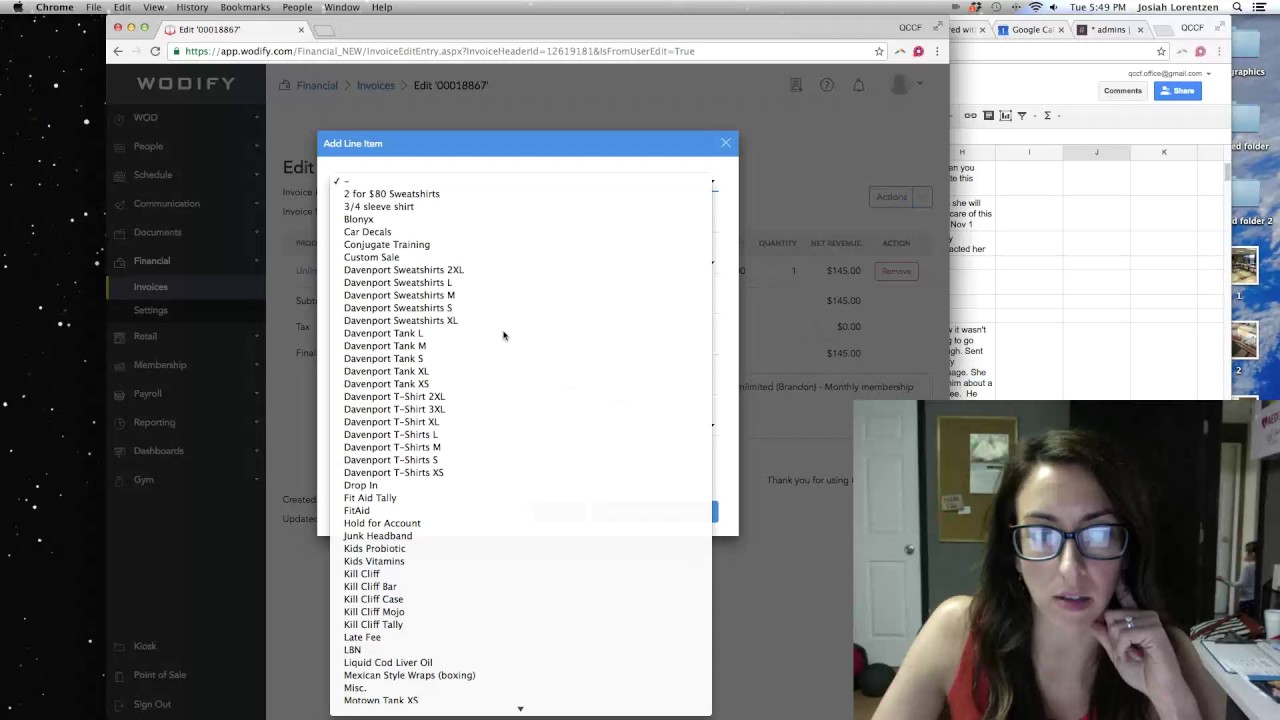Open the Wodify help icon
This screenshot has height=720, width=1280.
pos(827,85)
